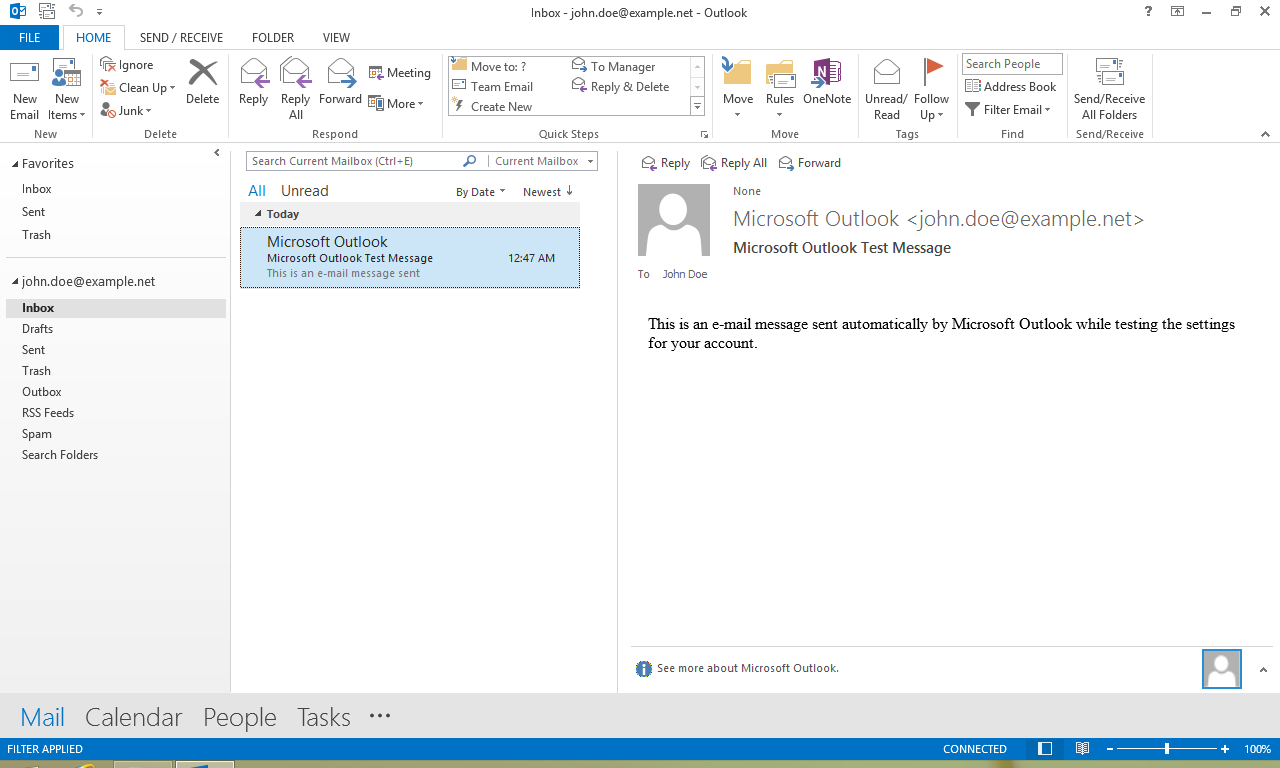
Task: Toggle Unread/Read status
Action: (886, 90)
